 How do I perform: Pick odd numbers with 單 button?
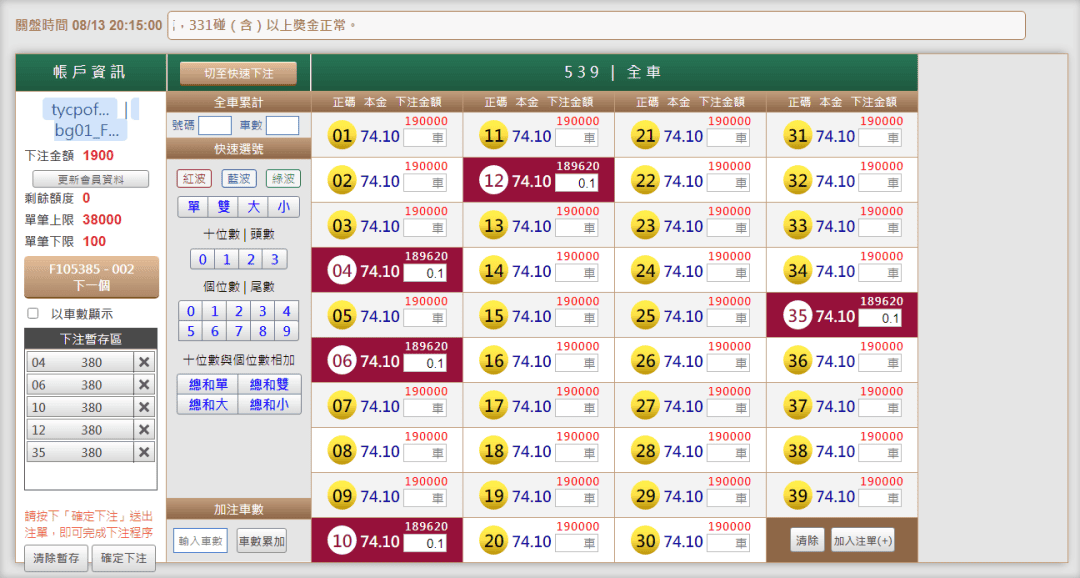194,207
